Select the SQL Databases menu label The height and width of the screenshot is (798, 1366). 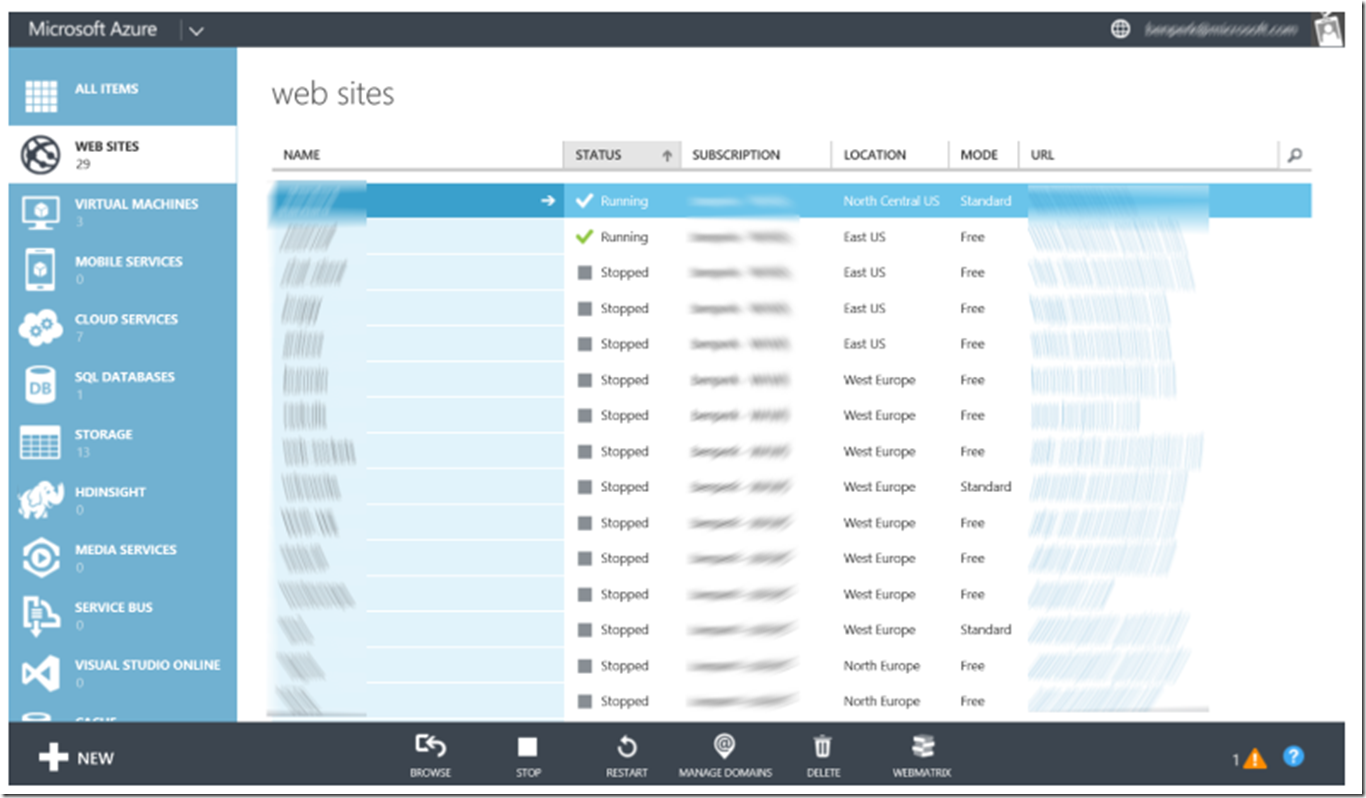(x=125, y=377)
